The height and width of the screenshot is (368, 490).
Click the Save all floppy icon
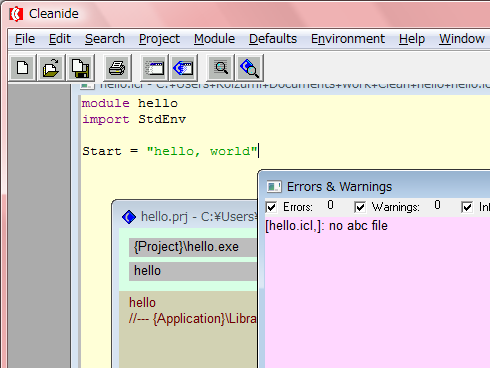80,68
